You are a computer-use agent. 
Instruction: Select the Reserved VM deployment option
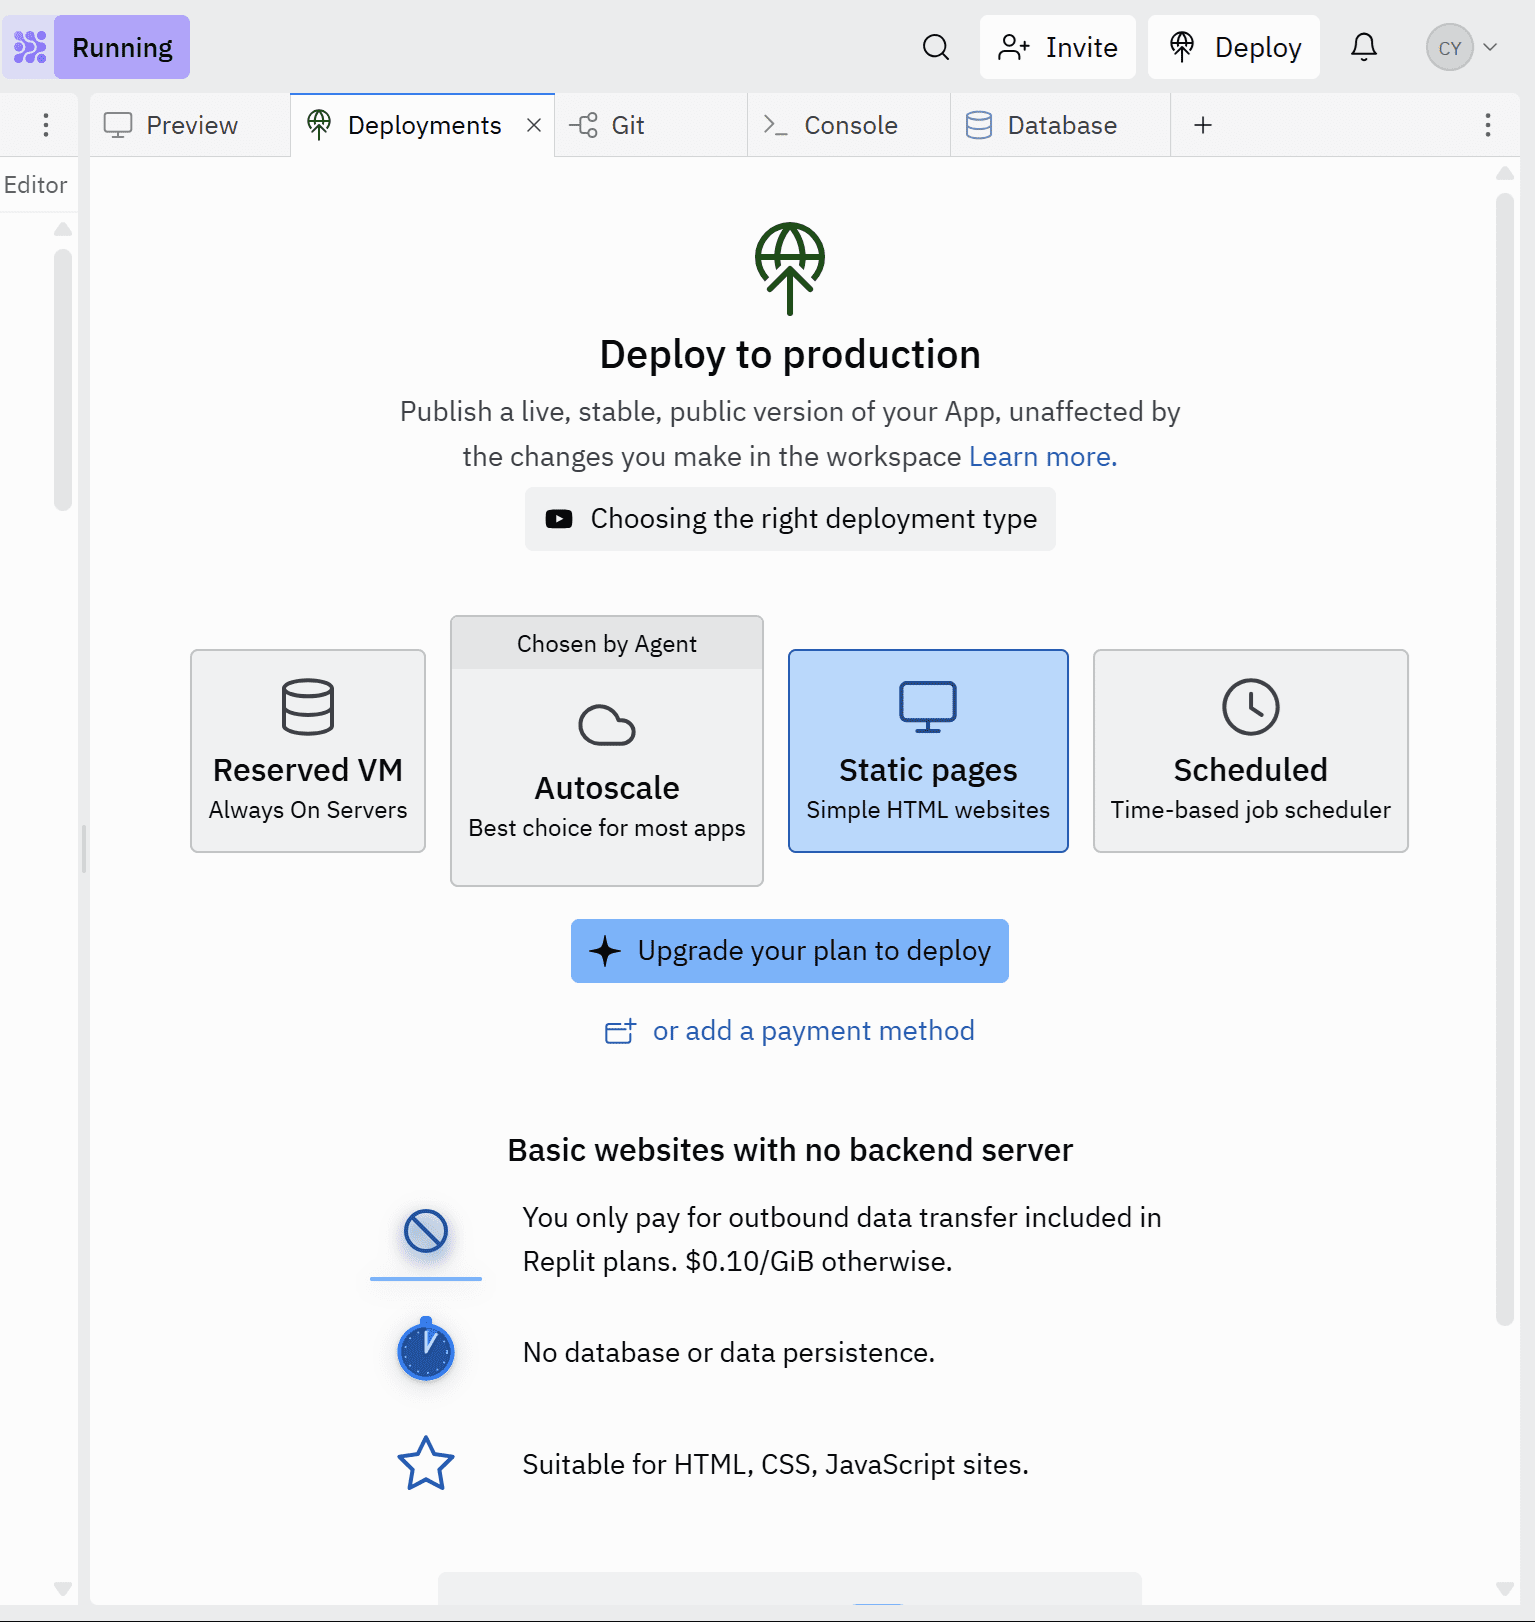[x=308, y=751]
